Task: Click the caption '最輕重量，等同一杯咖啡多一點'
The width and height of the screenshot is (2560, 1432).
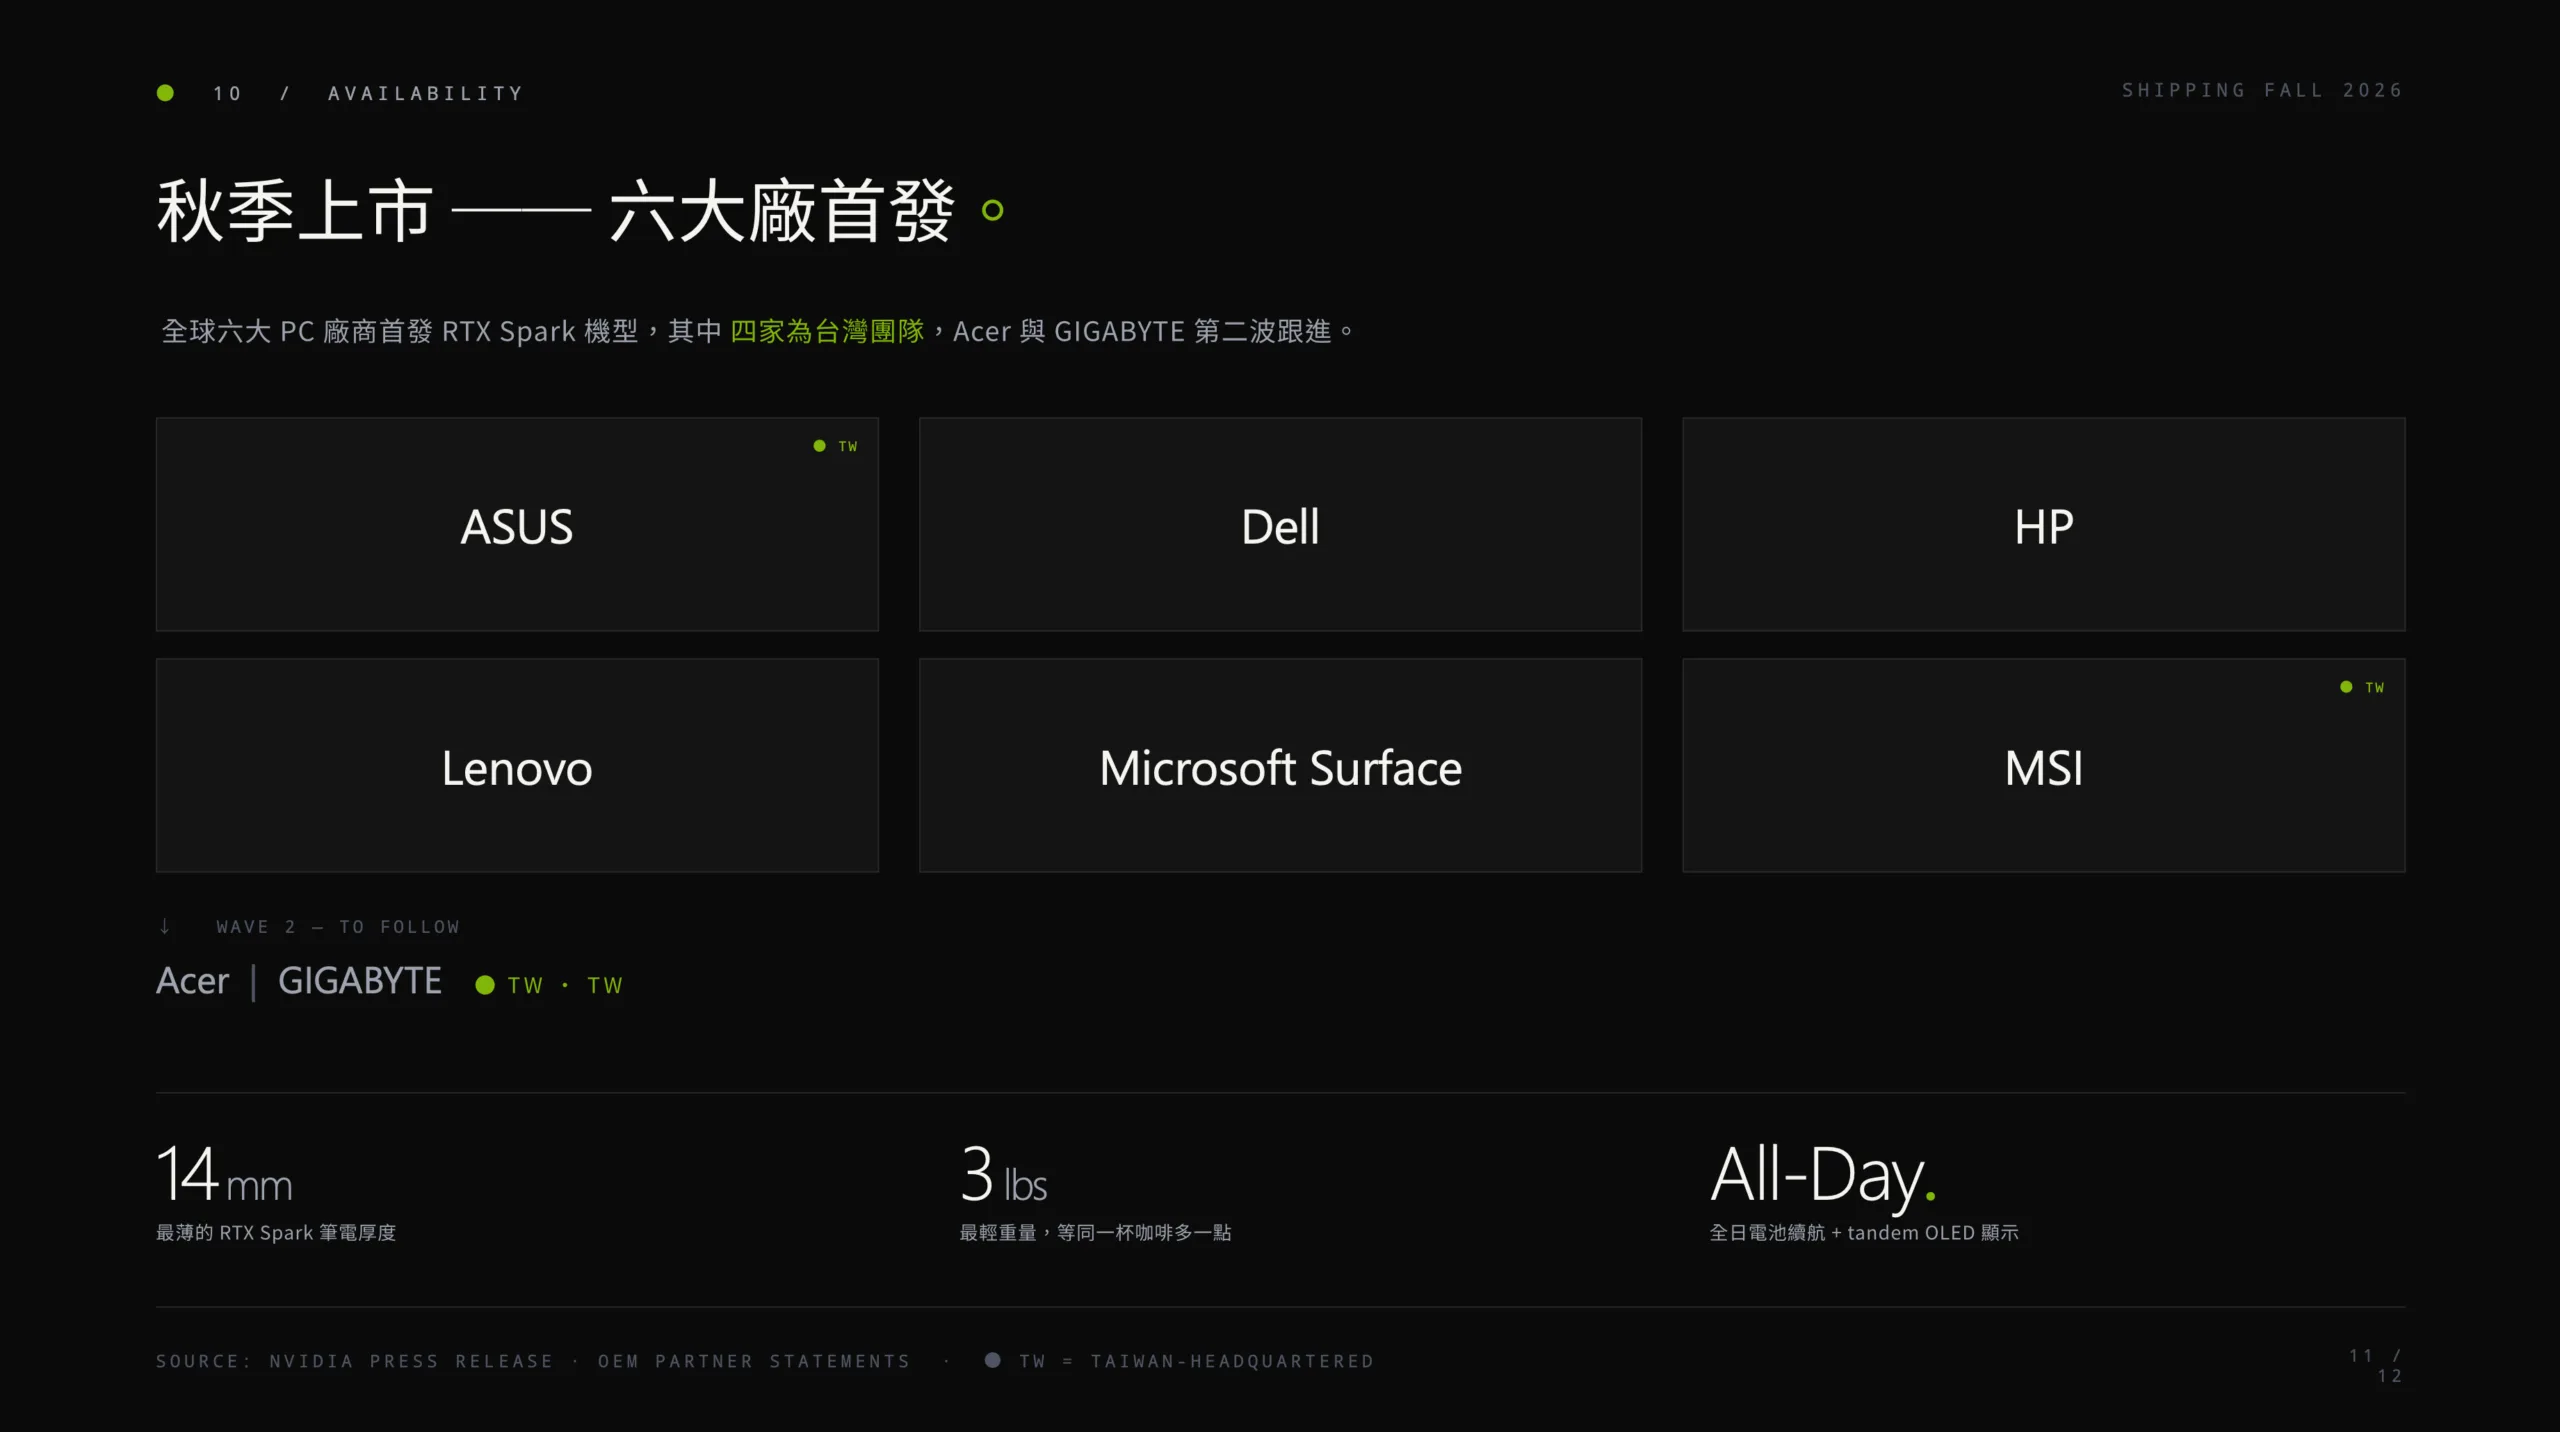Action: coord(1096,1233)
